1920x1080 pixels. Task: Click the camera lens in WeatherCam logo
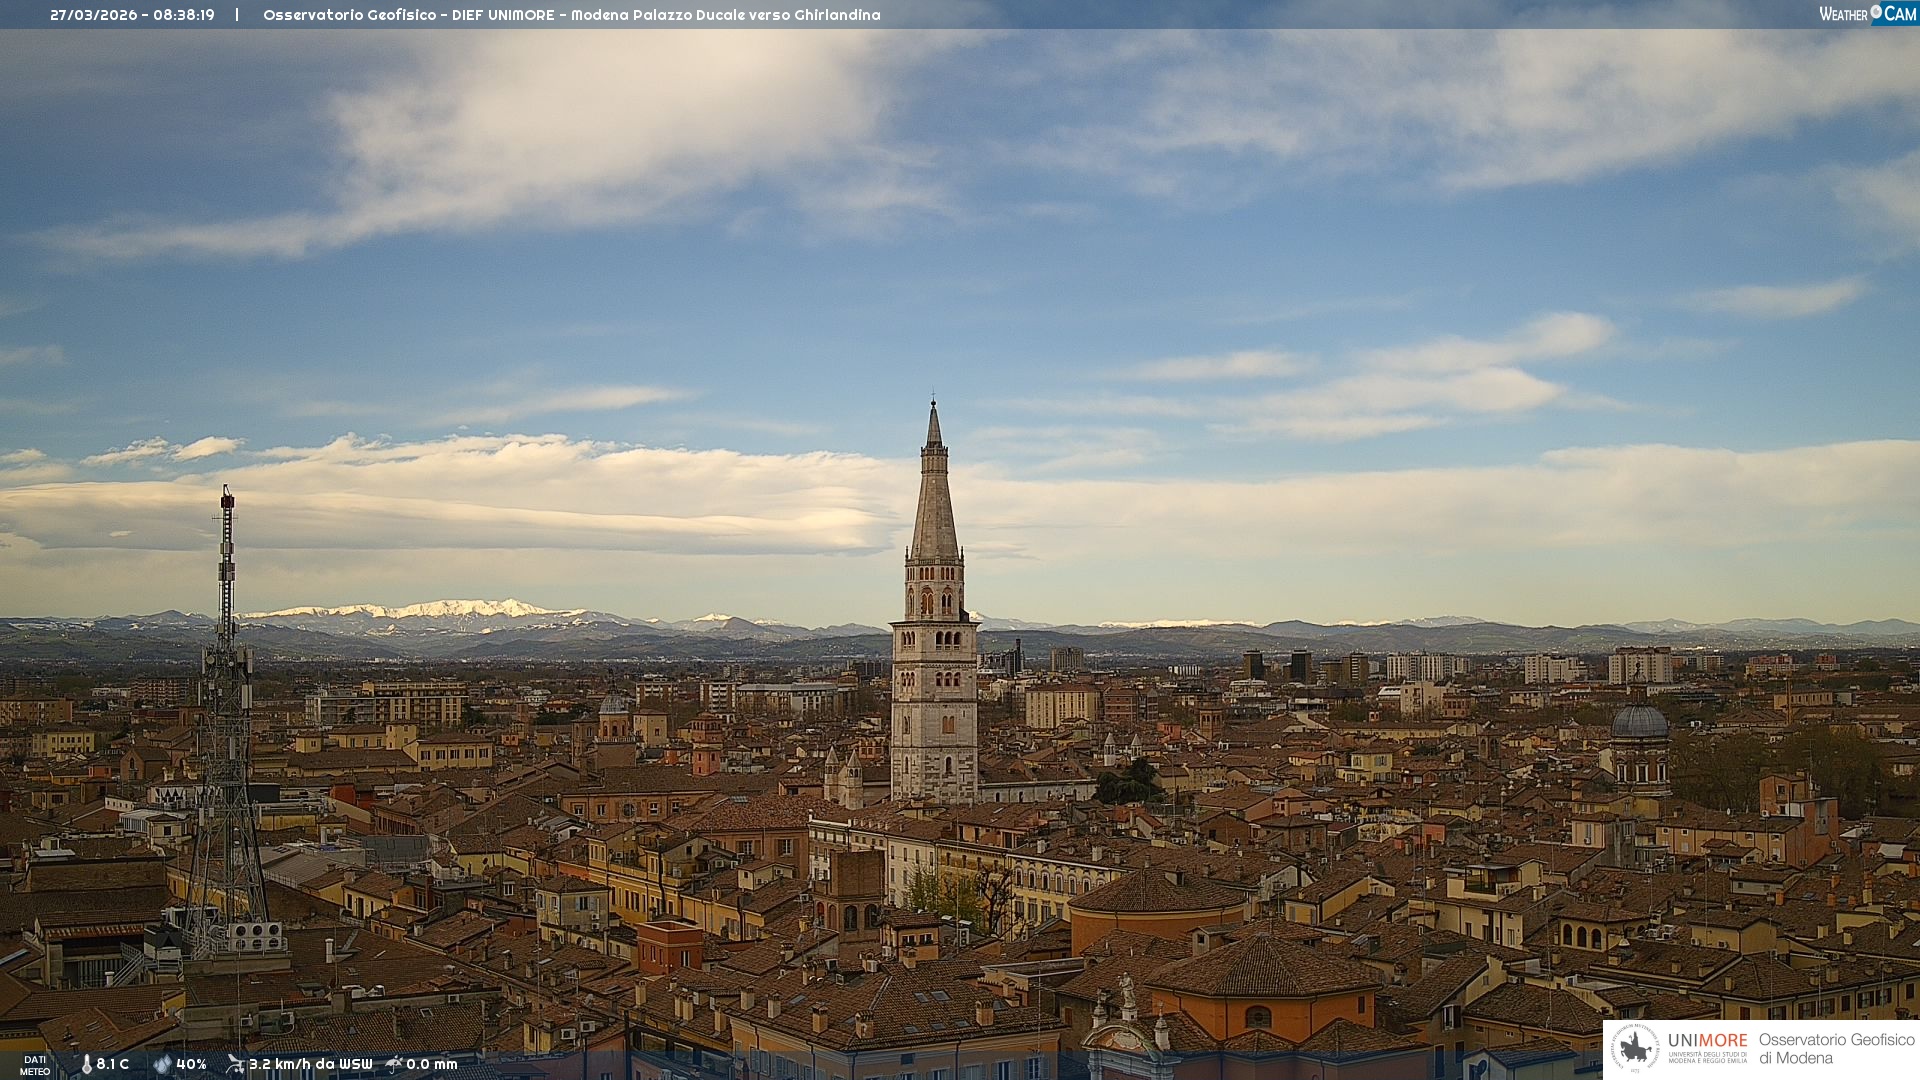tap(1876, 12)
